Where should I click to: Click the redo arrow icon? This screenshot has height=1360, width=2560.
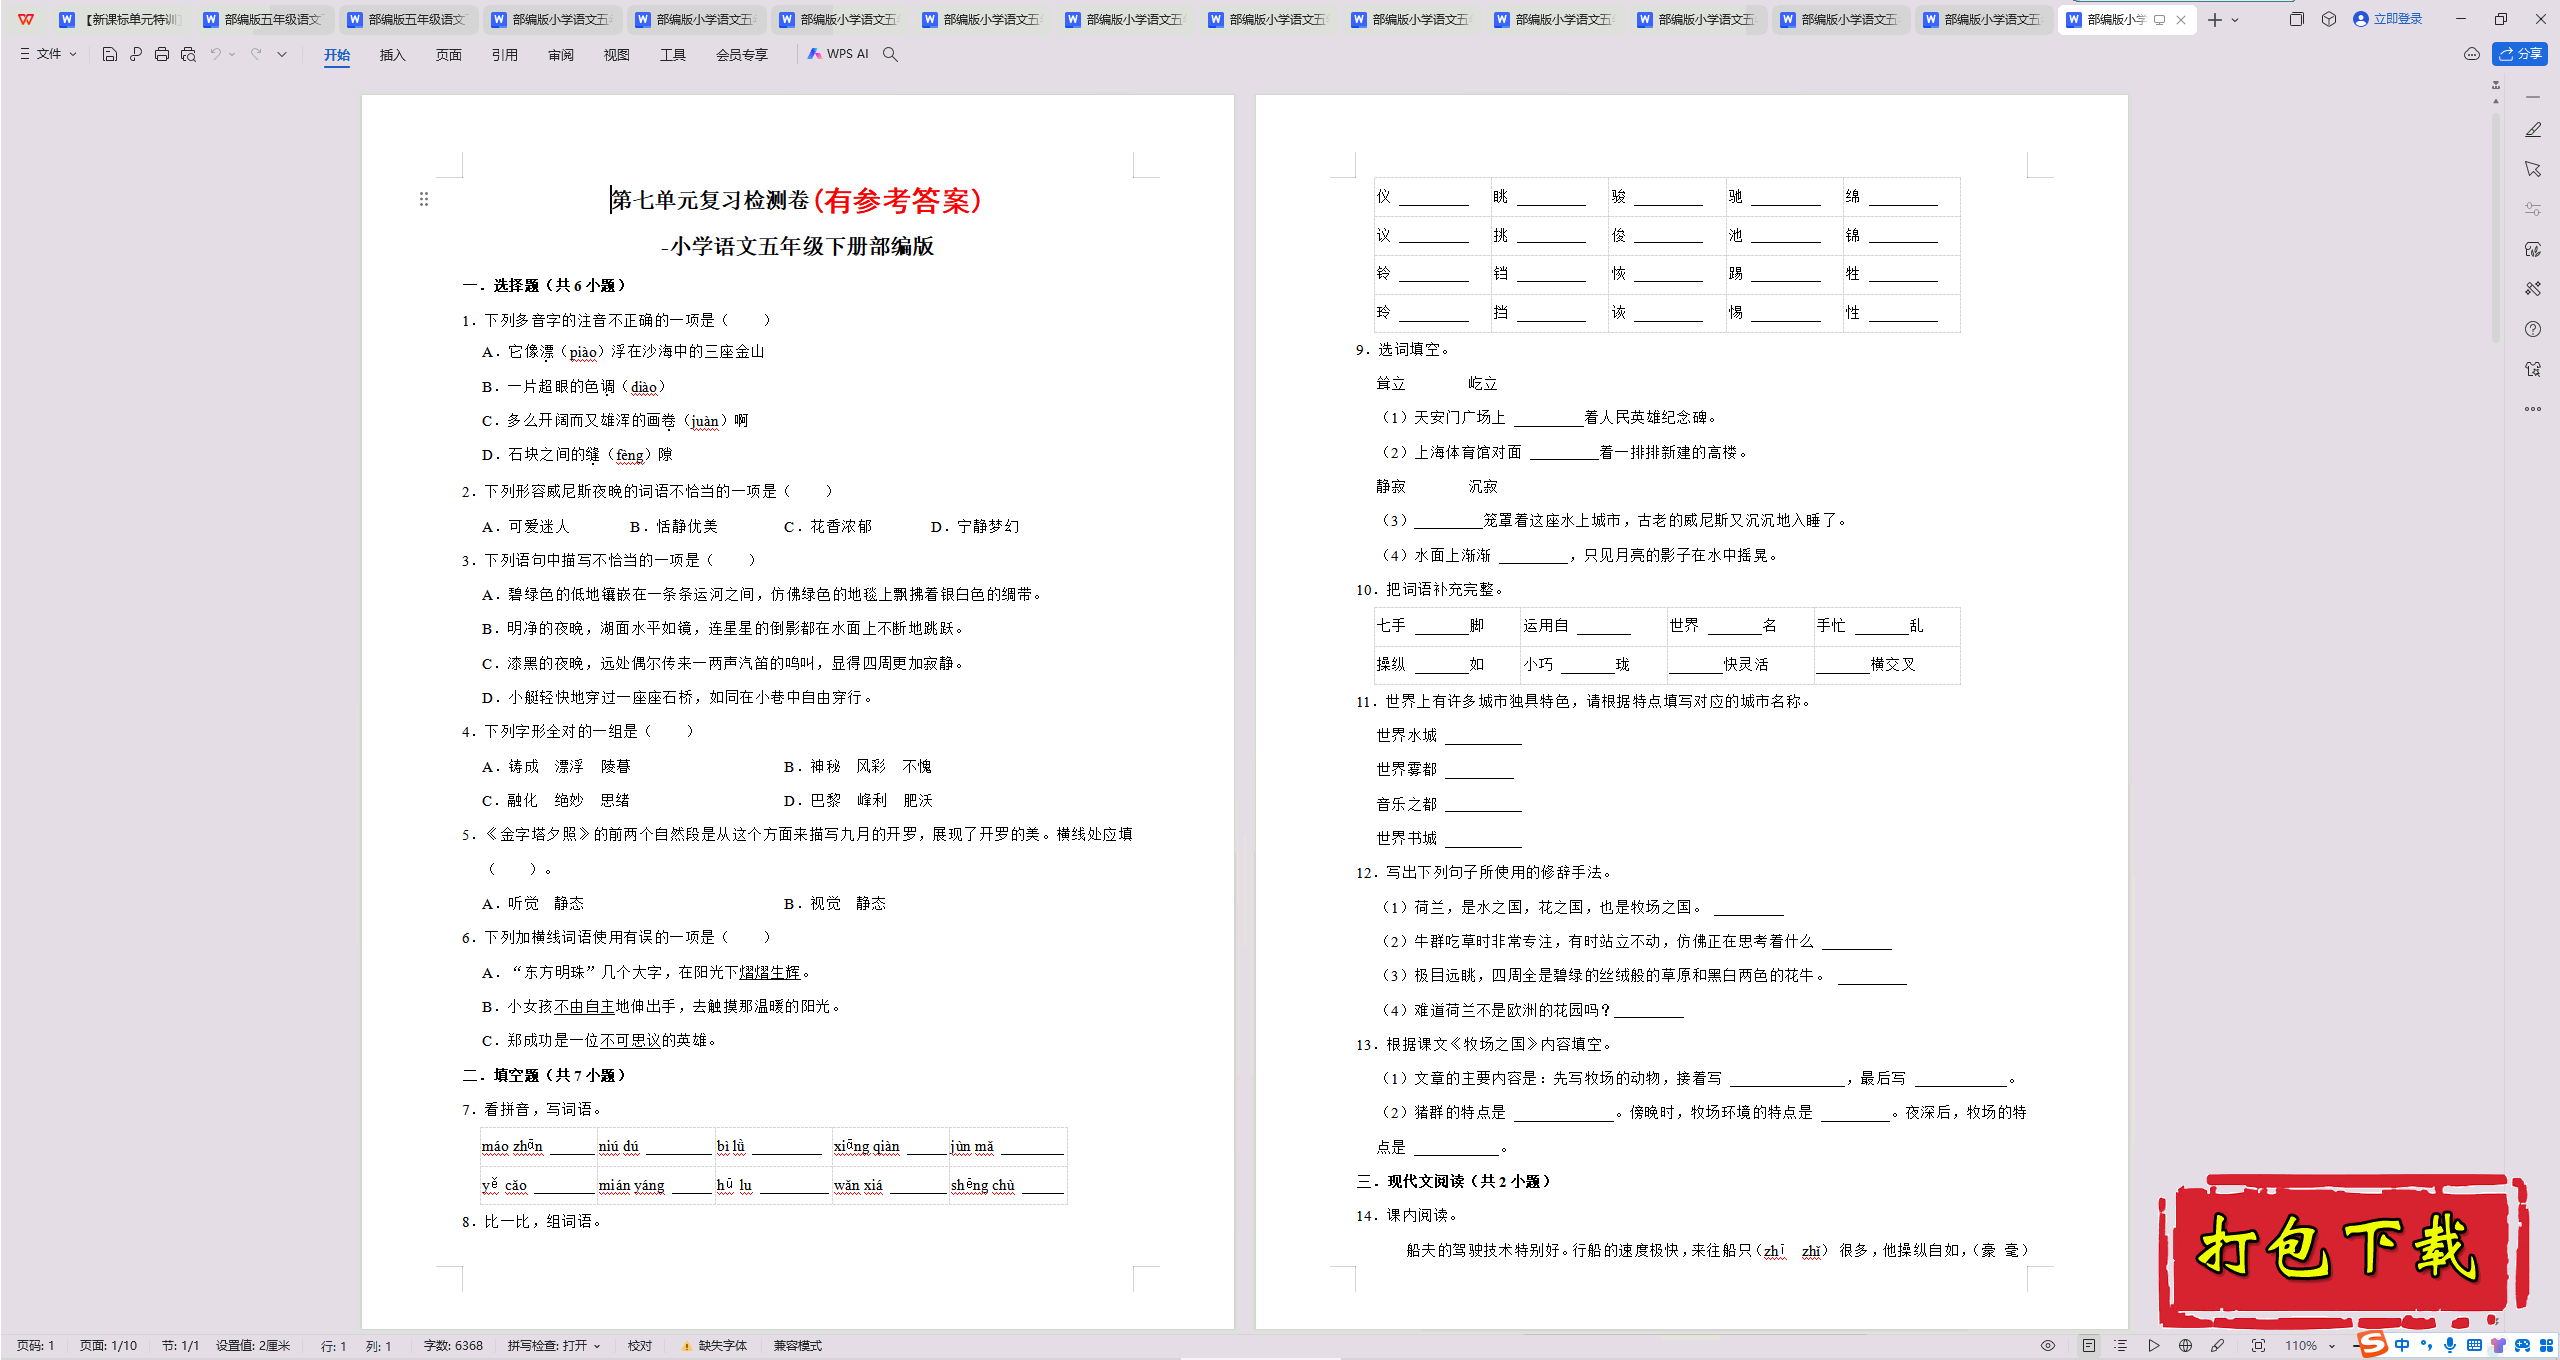(x=256, y=54)
